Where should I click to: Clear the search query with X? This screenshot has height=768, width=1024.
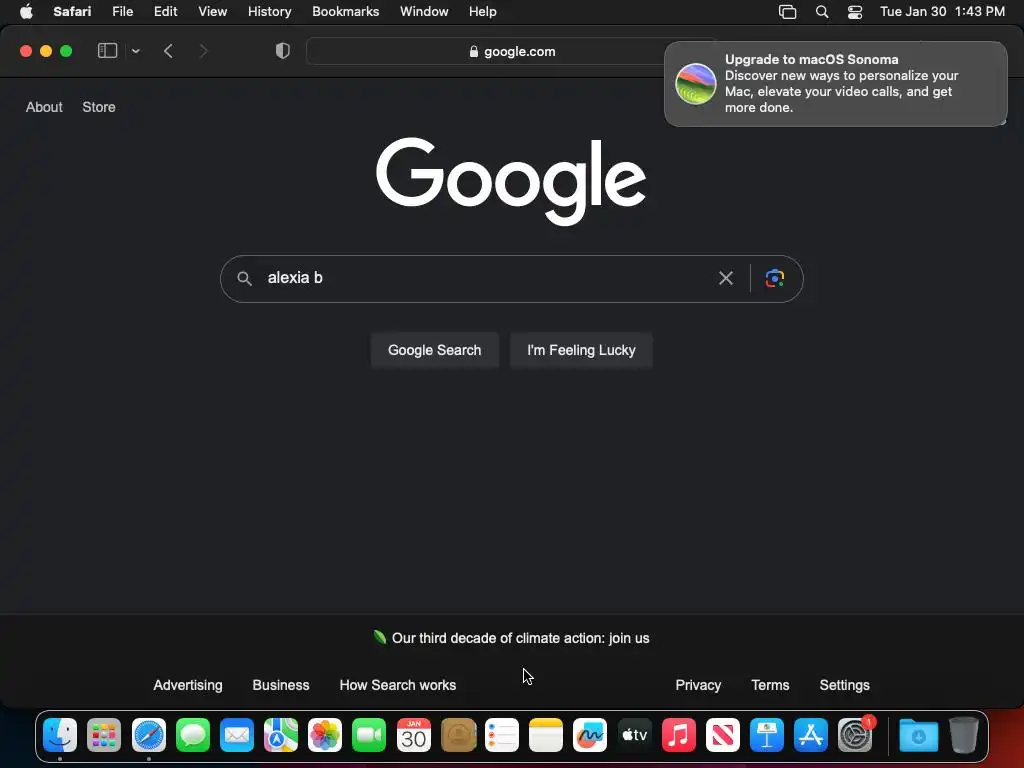coord(726,278)
